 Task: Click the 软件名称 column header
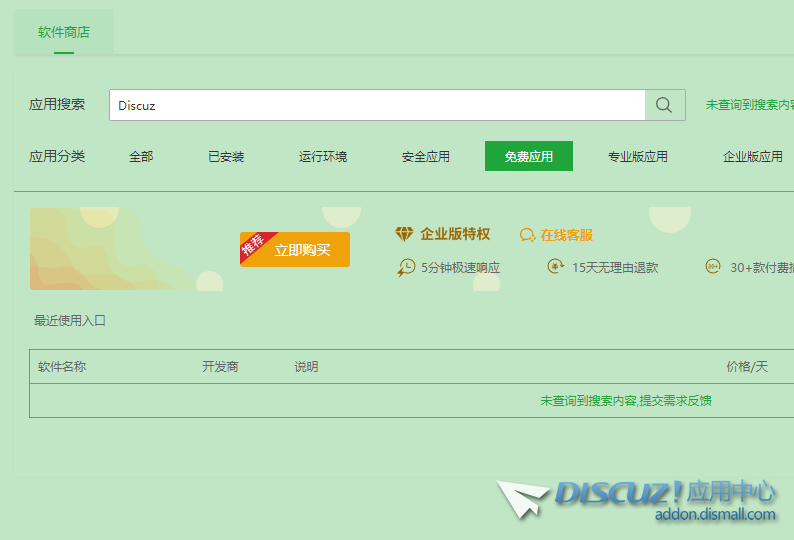62,367
